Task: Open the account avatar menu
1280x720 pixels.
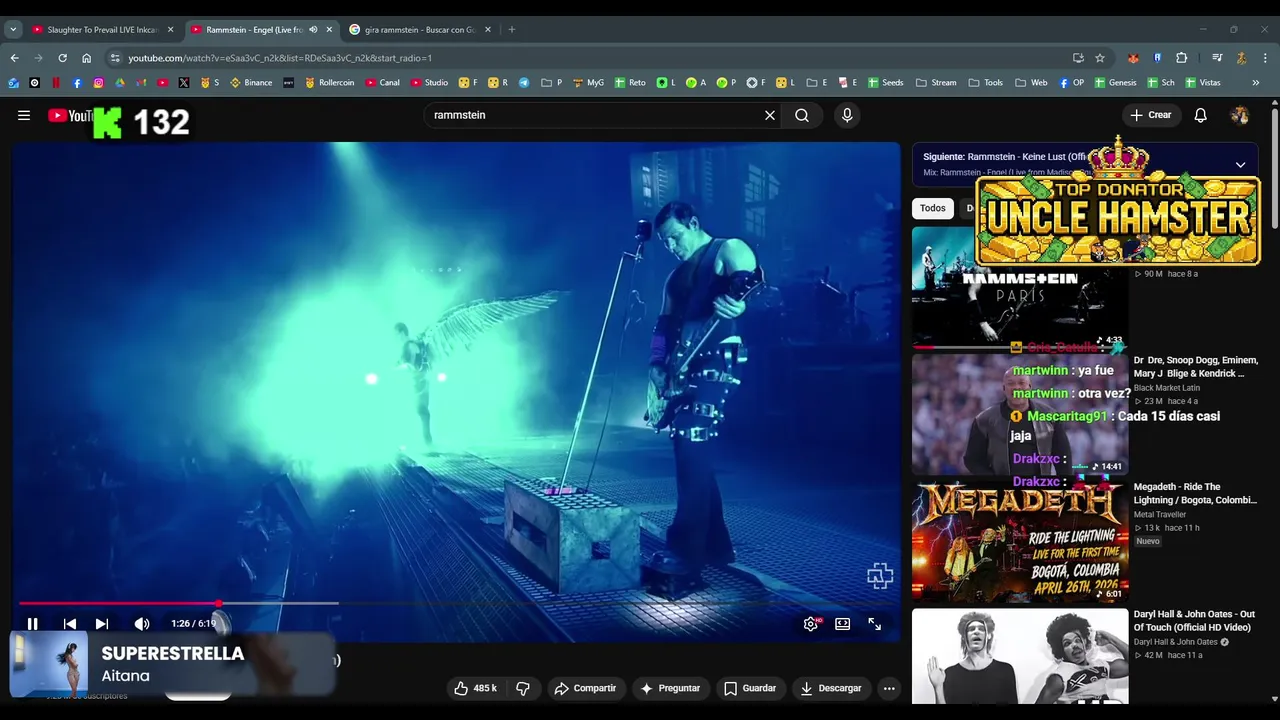Action: [x=1240, y=115]
